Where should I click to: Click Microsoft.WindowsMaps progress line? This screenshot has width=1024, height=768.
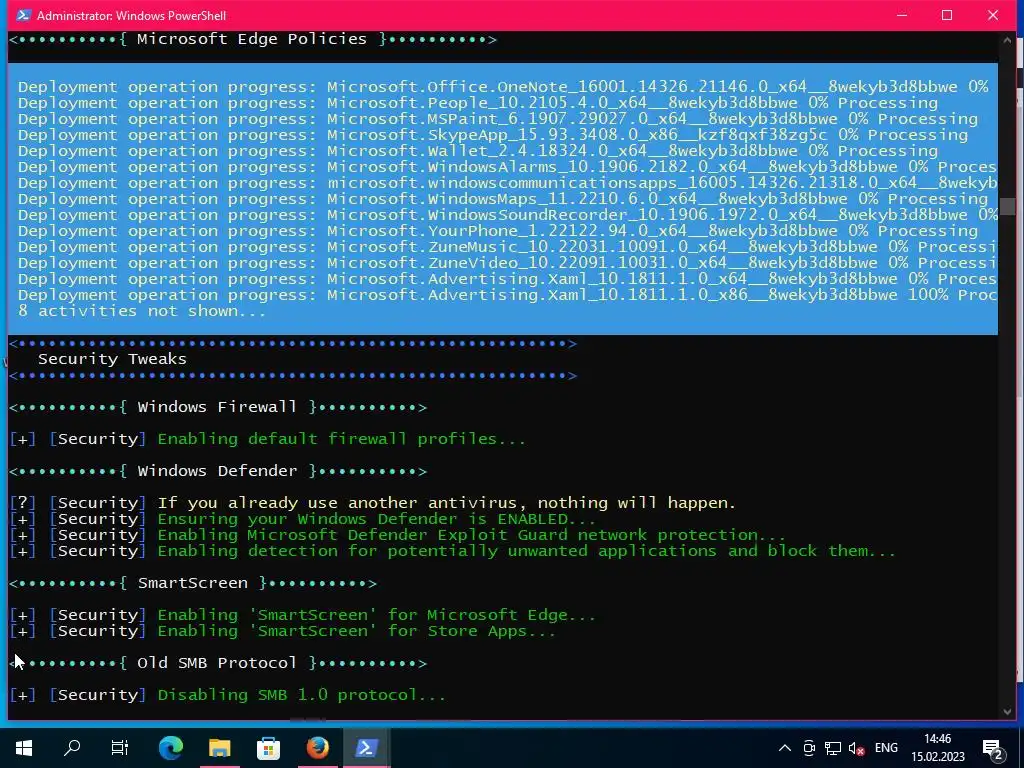(x=503, y=199)
